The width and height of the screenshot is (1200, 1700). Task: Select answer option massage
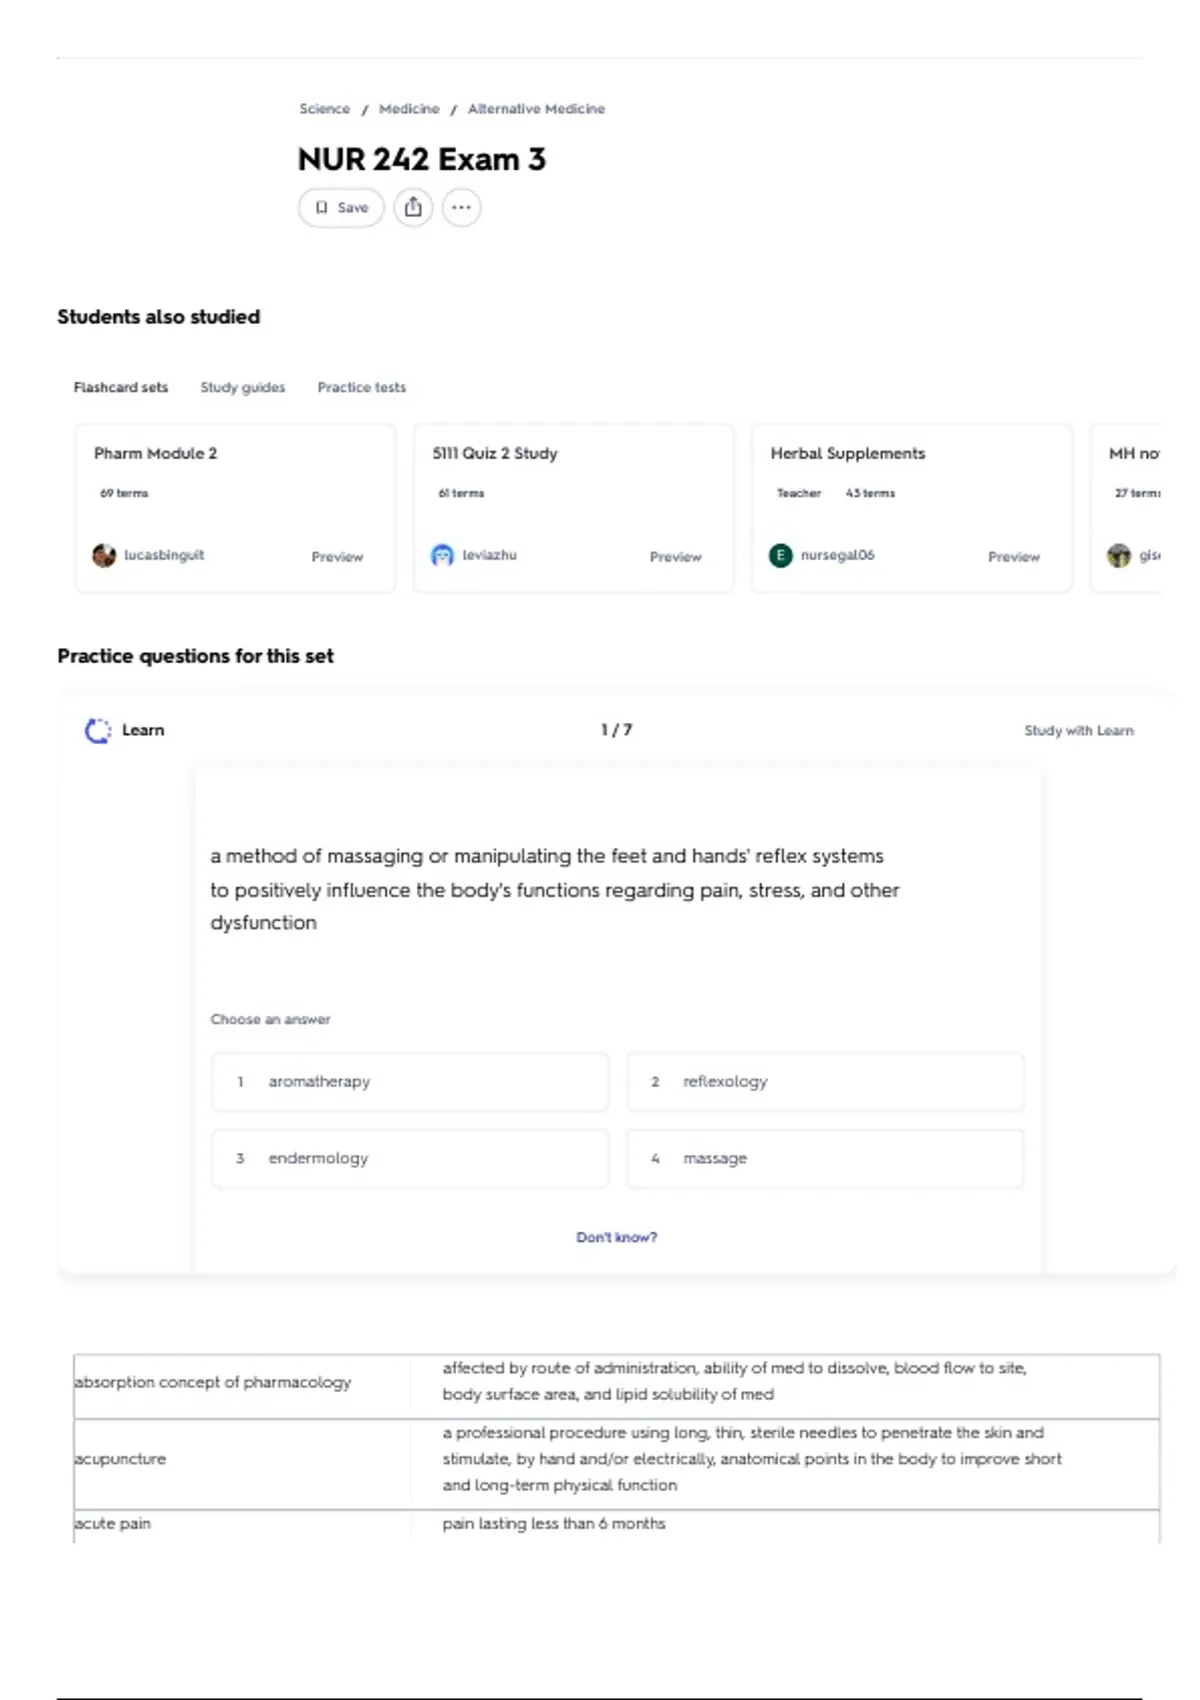tap(825, 1159)
